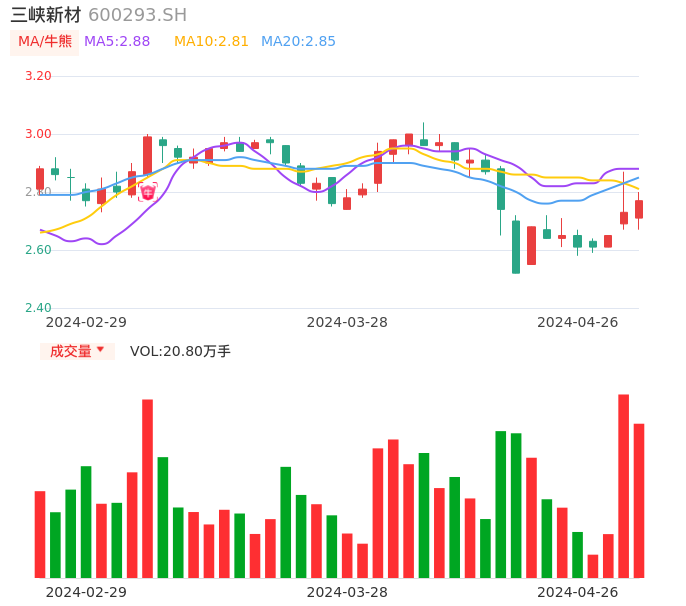
Task: Toggle the MA10:2.81 legend line
Action: click(x=211, y=42)
